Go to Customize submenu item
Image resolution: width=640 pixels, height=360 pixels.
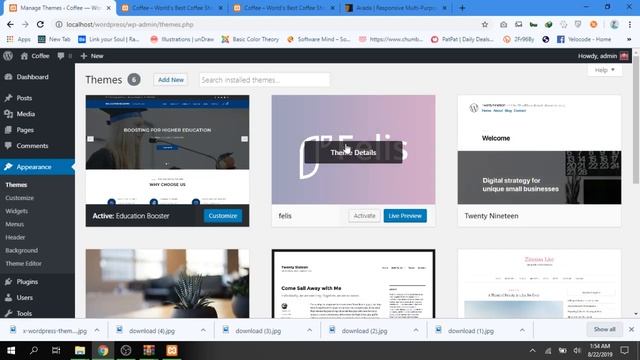(20, 198)
